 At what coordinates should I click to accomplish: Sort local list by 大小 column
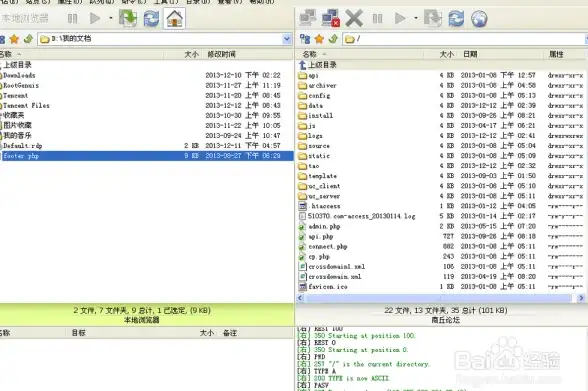[x=191, y=54]
